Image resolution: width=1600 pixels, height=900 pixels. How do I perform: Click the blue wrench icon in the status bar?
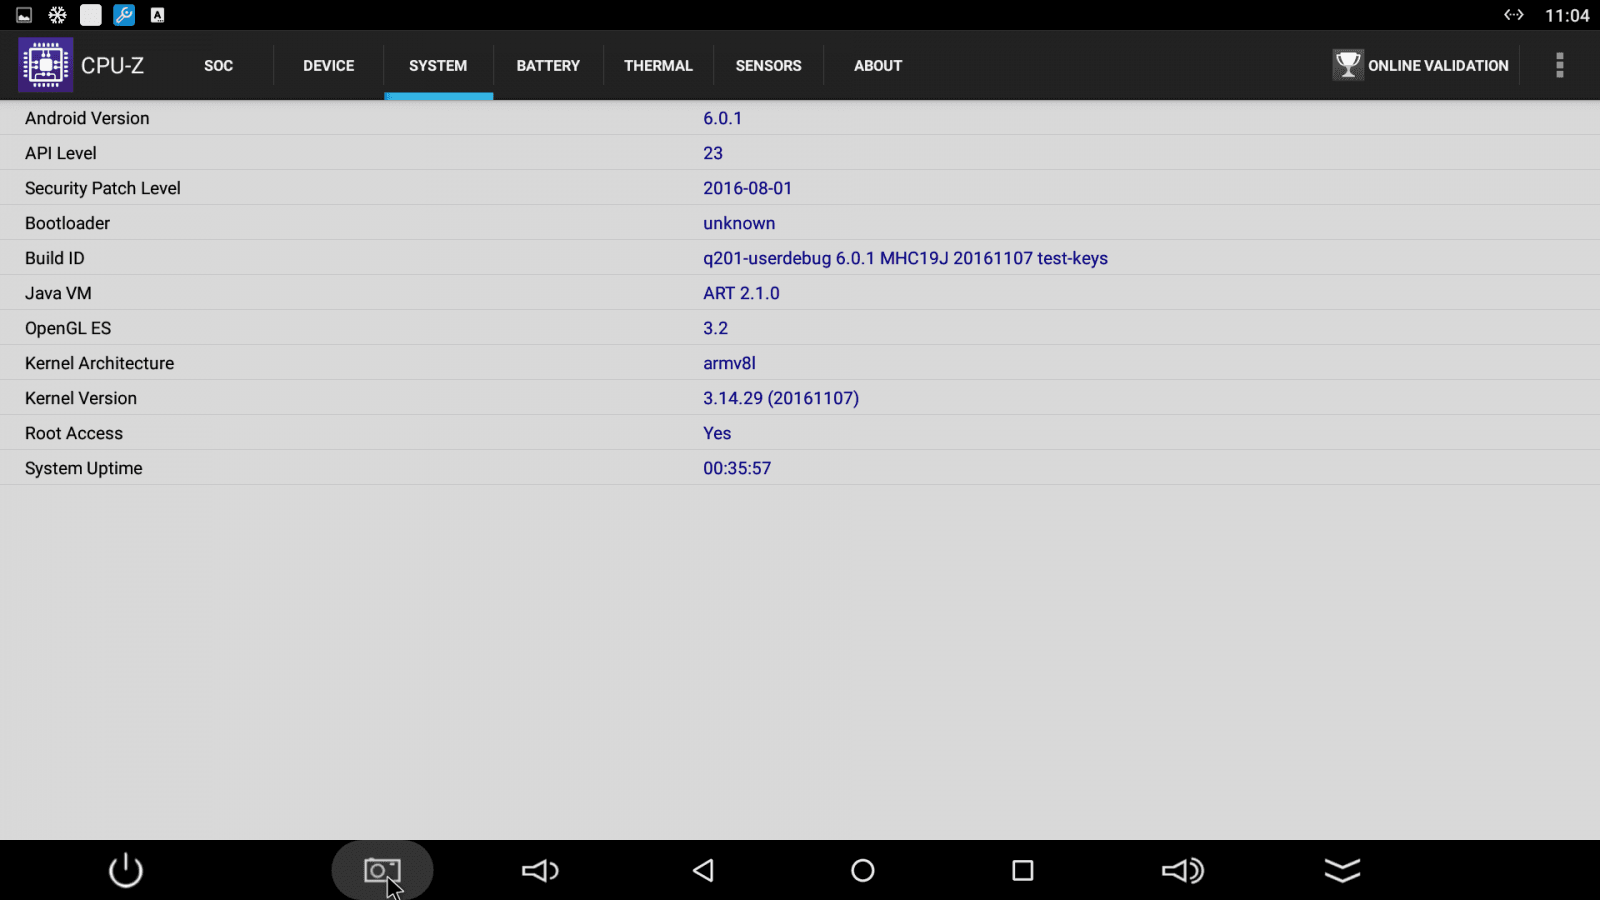[123, 14]
